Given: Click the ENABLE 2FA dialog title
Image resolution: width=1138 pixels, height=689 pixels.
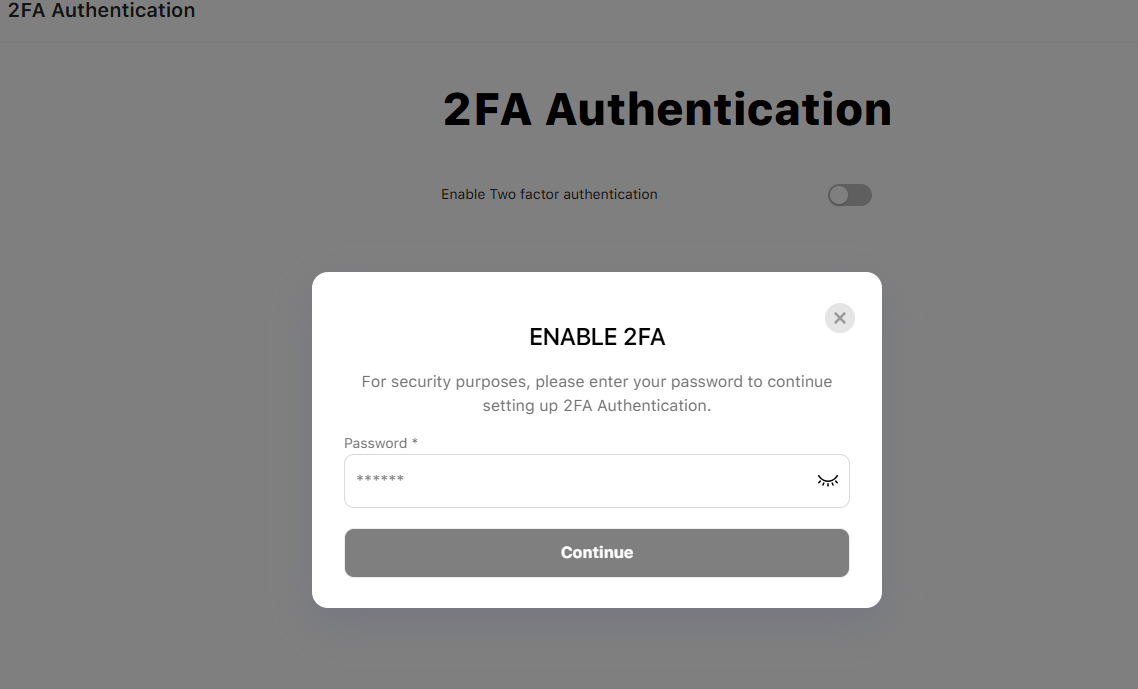Looking at the screenshot, I should pos(597,337).
